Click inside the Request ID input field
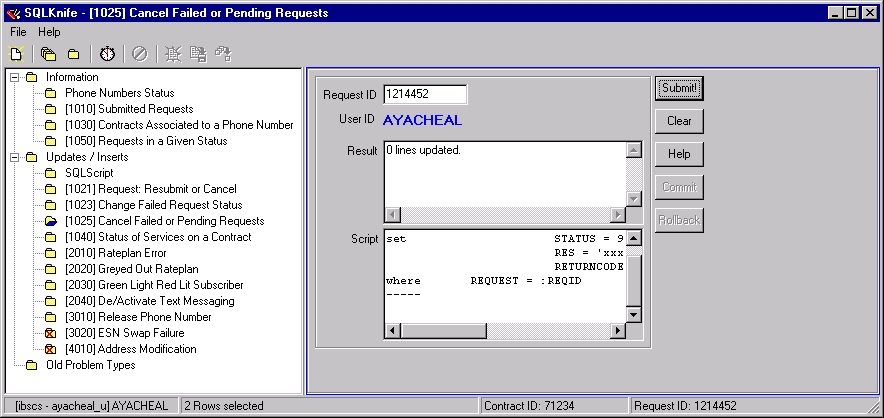 tap(425, 95)
